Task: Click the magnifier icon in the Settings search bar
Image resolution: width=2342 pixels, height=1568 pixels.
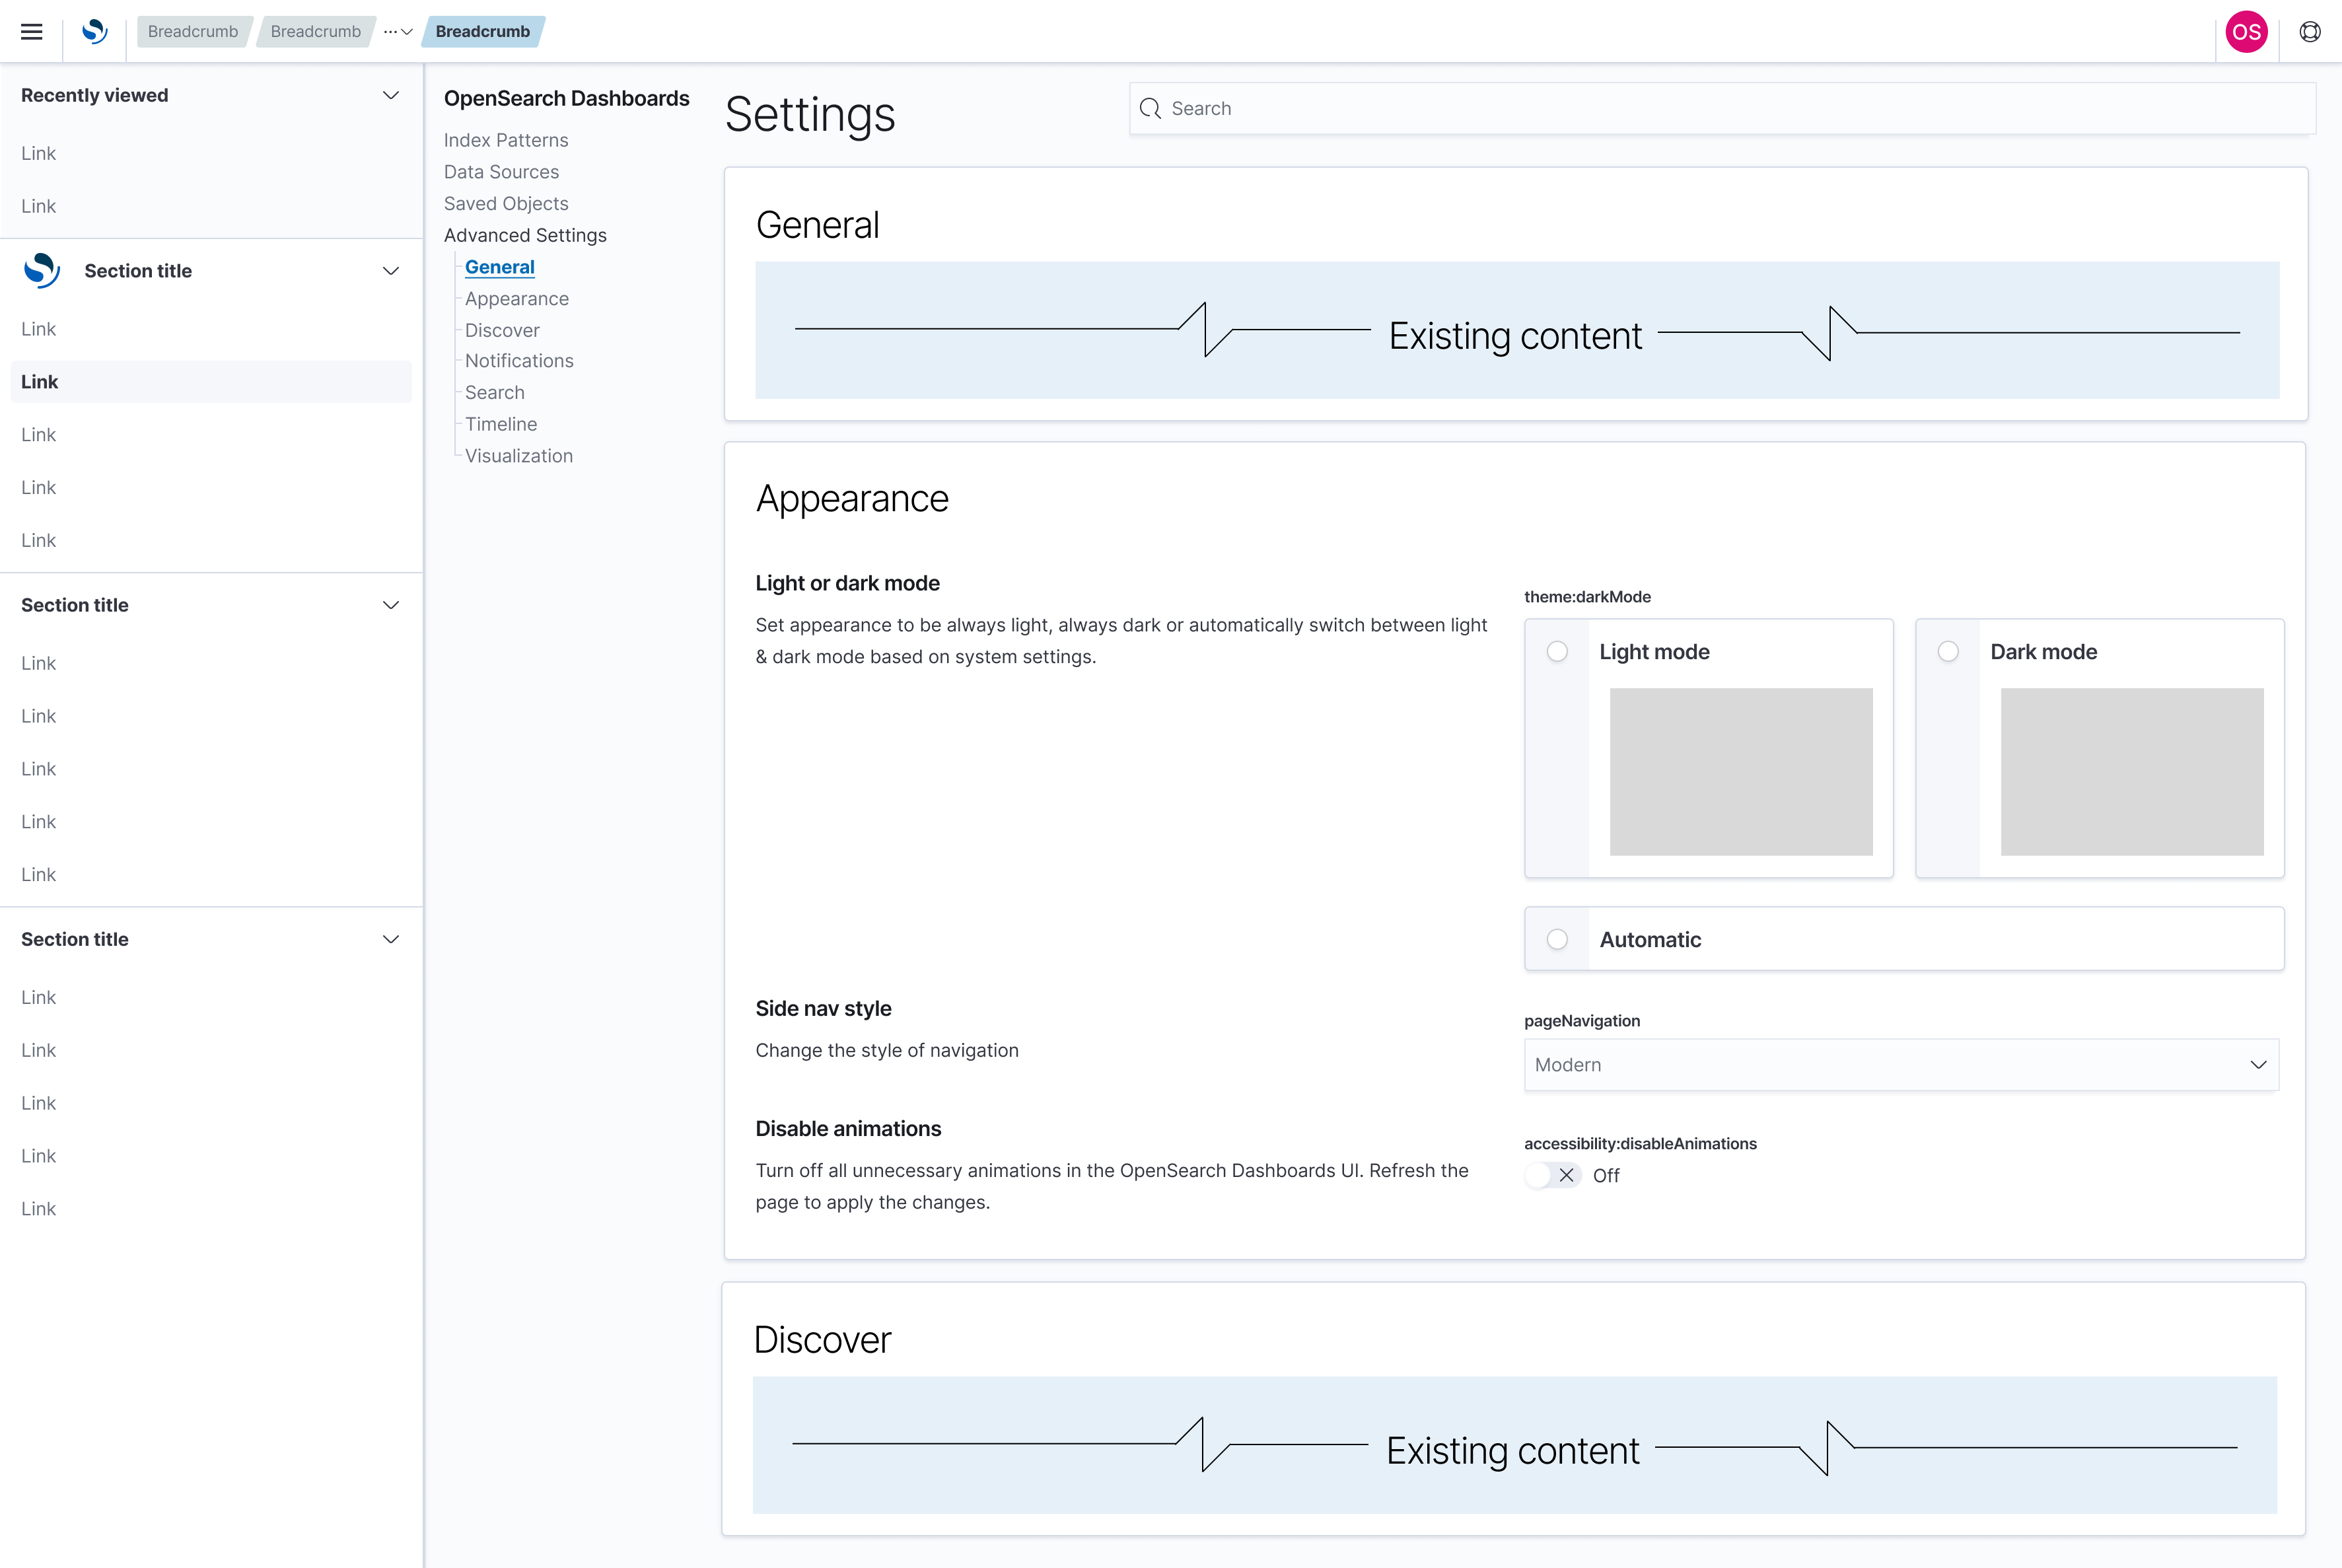Action: pyautogui.click(x=1151, y=108)
